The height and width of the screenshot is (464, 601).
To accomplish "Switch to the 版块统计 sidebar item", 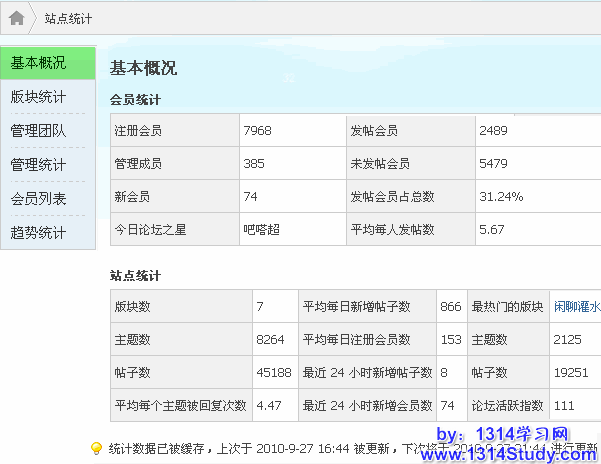I will coord(39,97).
